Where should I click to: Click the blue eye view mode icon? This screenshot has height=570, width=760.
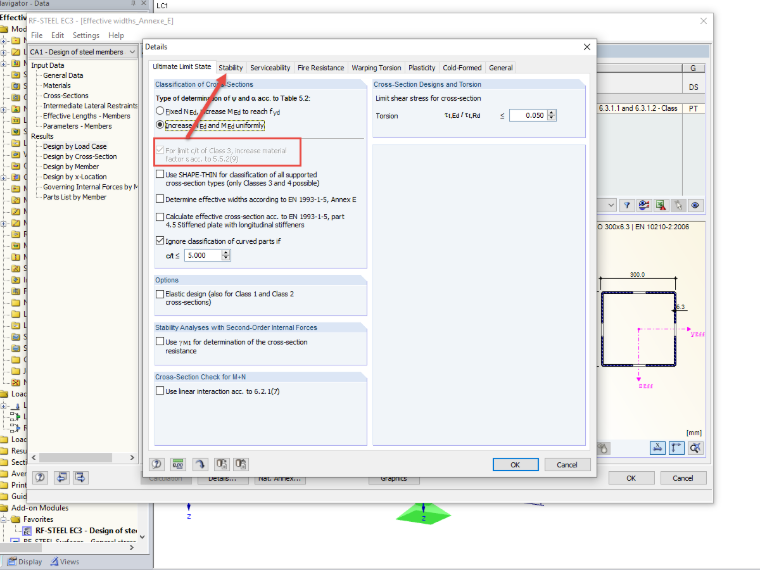tap(695, 206)
